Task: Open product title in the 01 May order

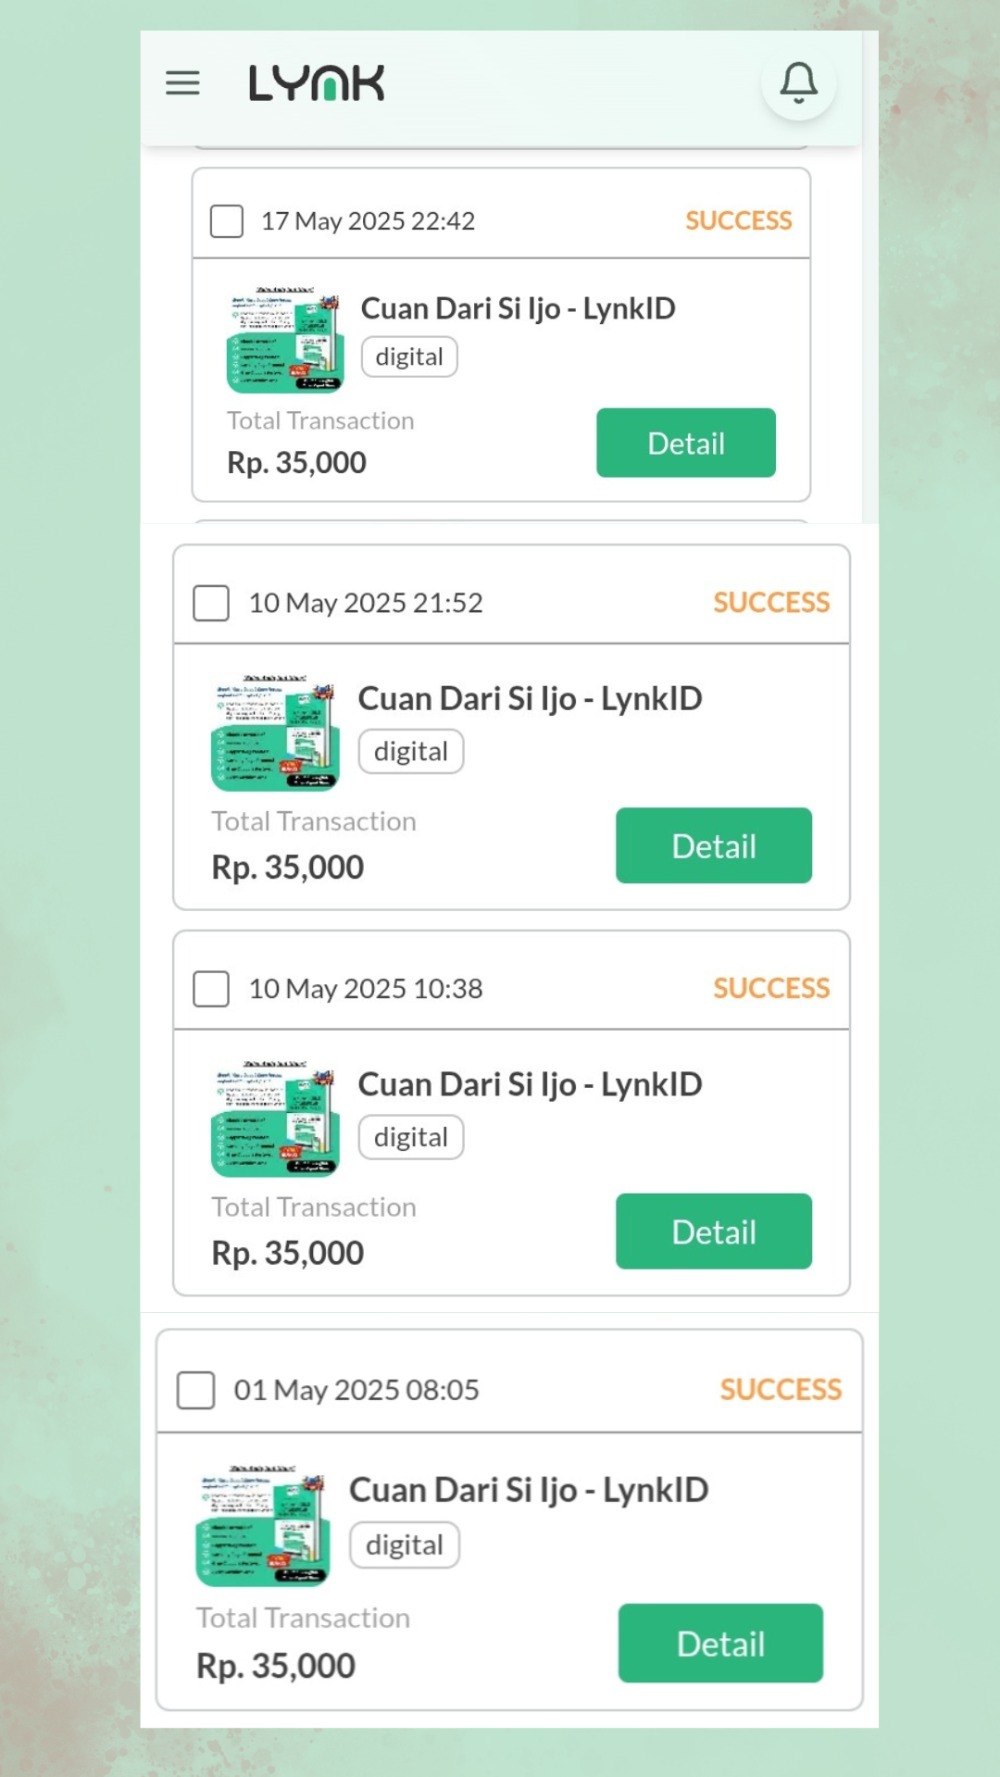Action: (528, 1490)
